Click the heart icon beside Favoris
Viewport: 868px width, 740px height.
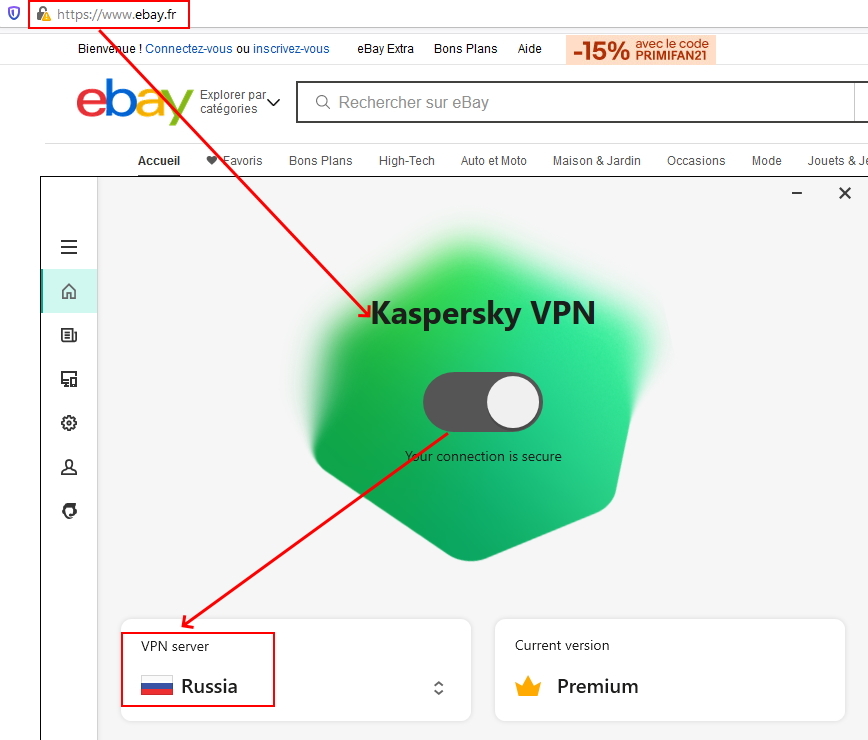pyautogui.click(x=211, y=160)
